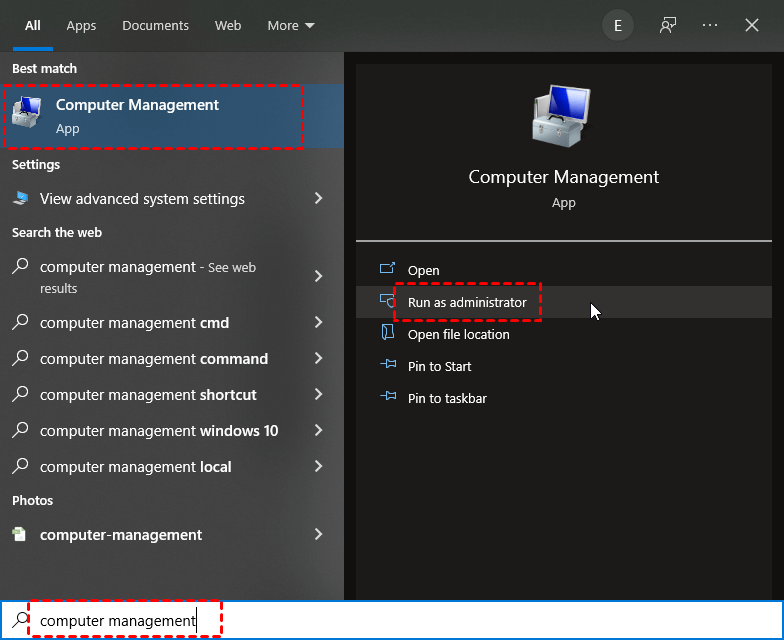
Task: Open the feedback icon in header
Action: [668, 25]
